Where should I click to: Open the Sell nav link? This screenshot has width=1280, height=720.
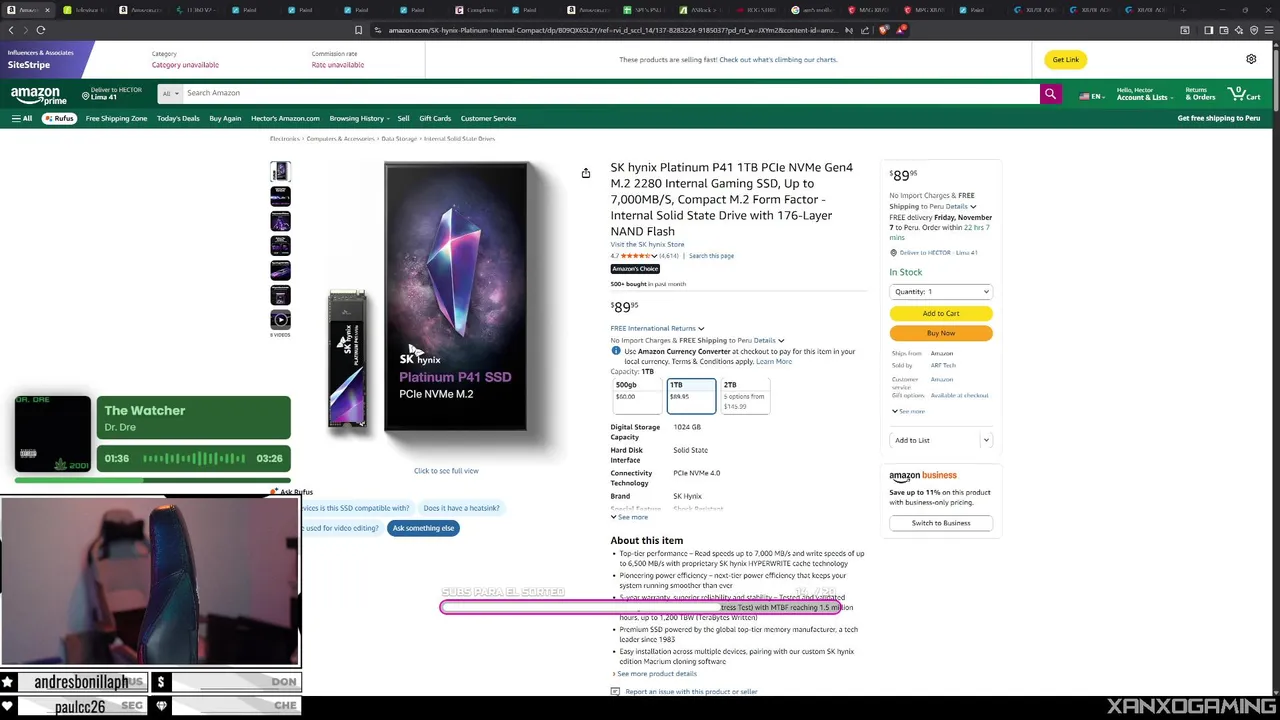point(403,118)
